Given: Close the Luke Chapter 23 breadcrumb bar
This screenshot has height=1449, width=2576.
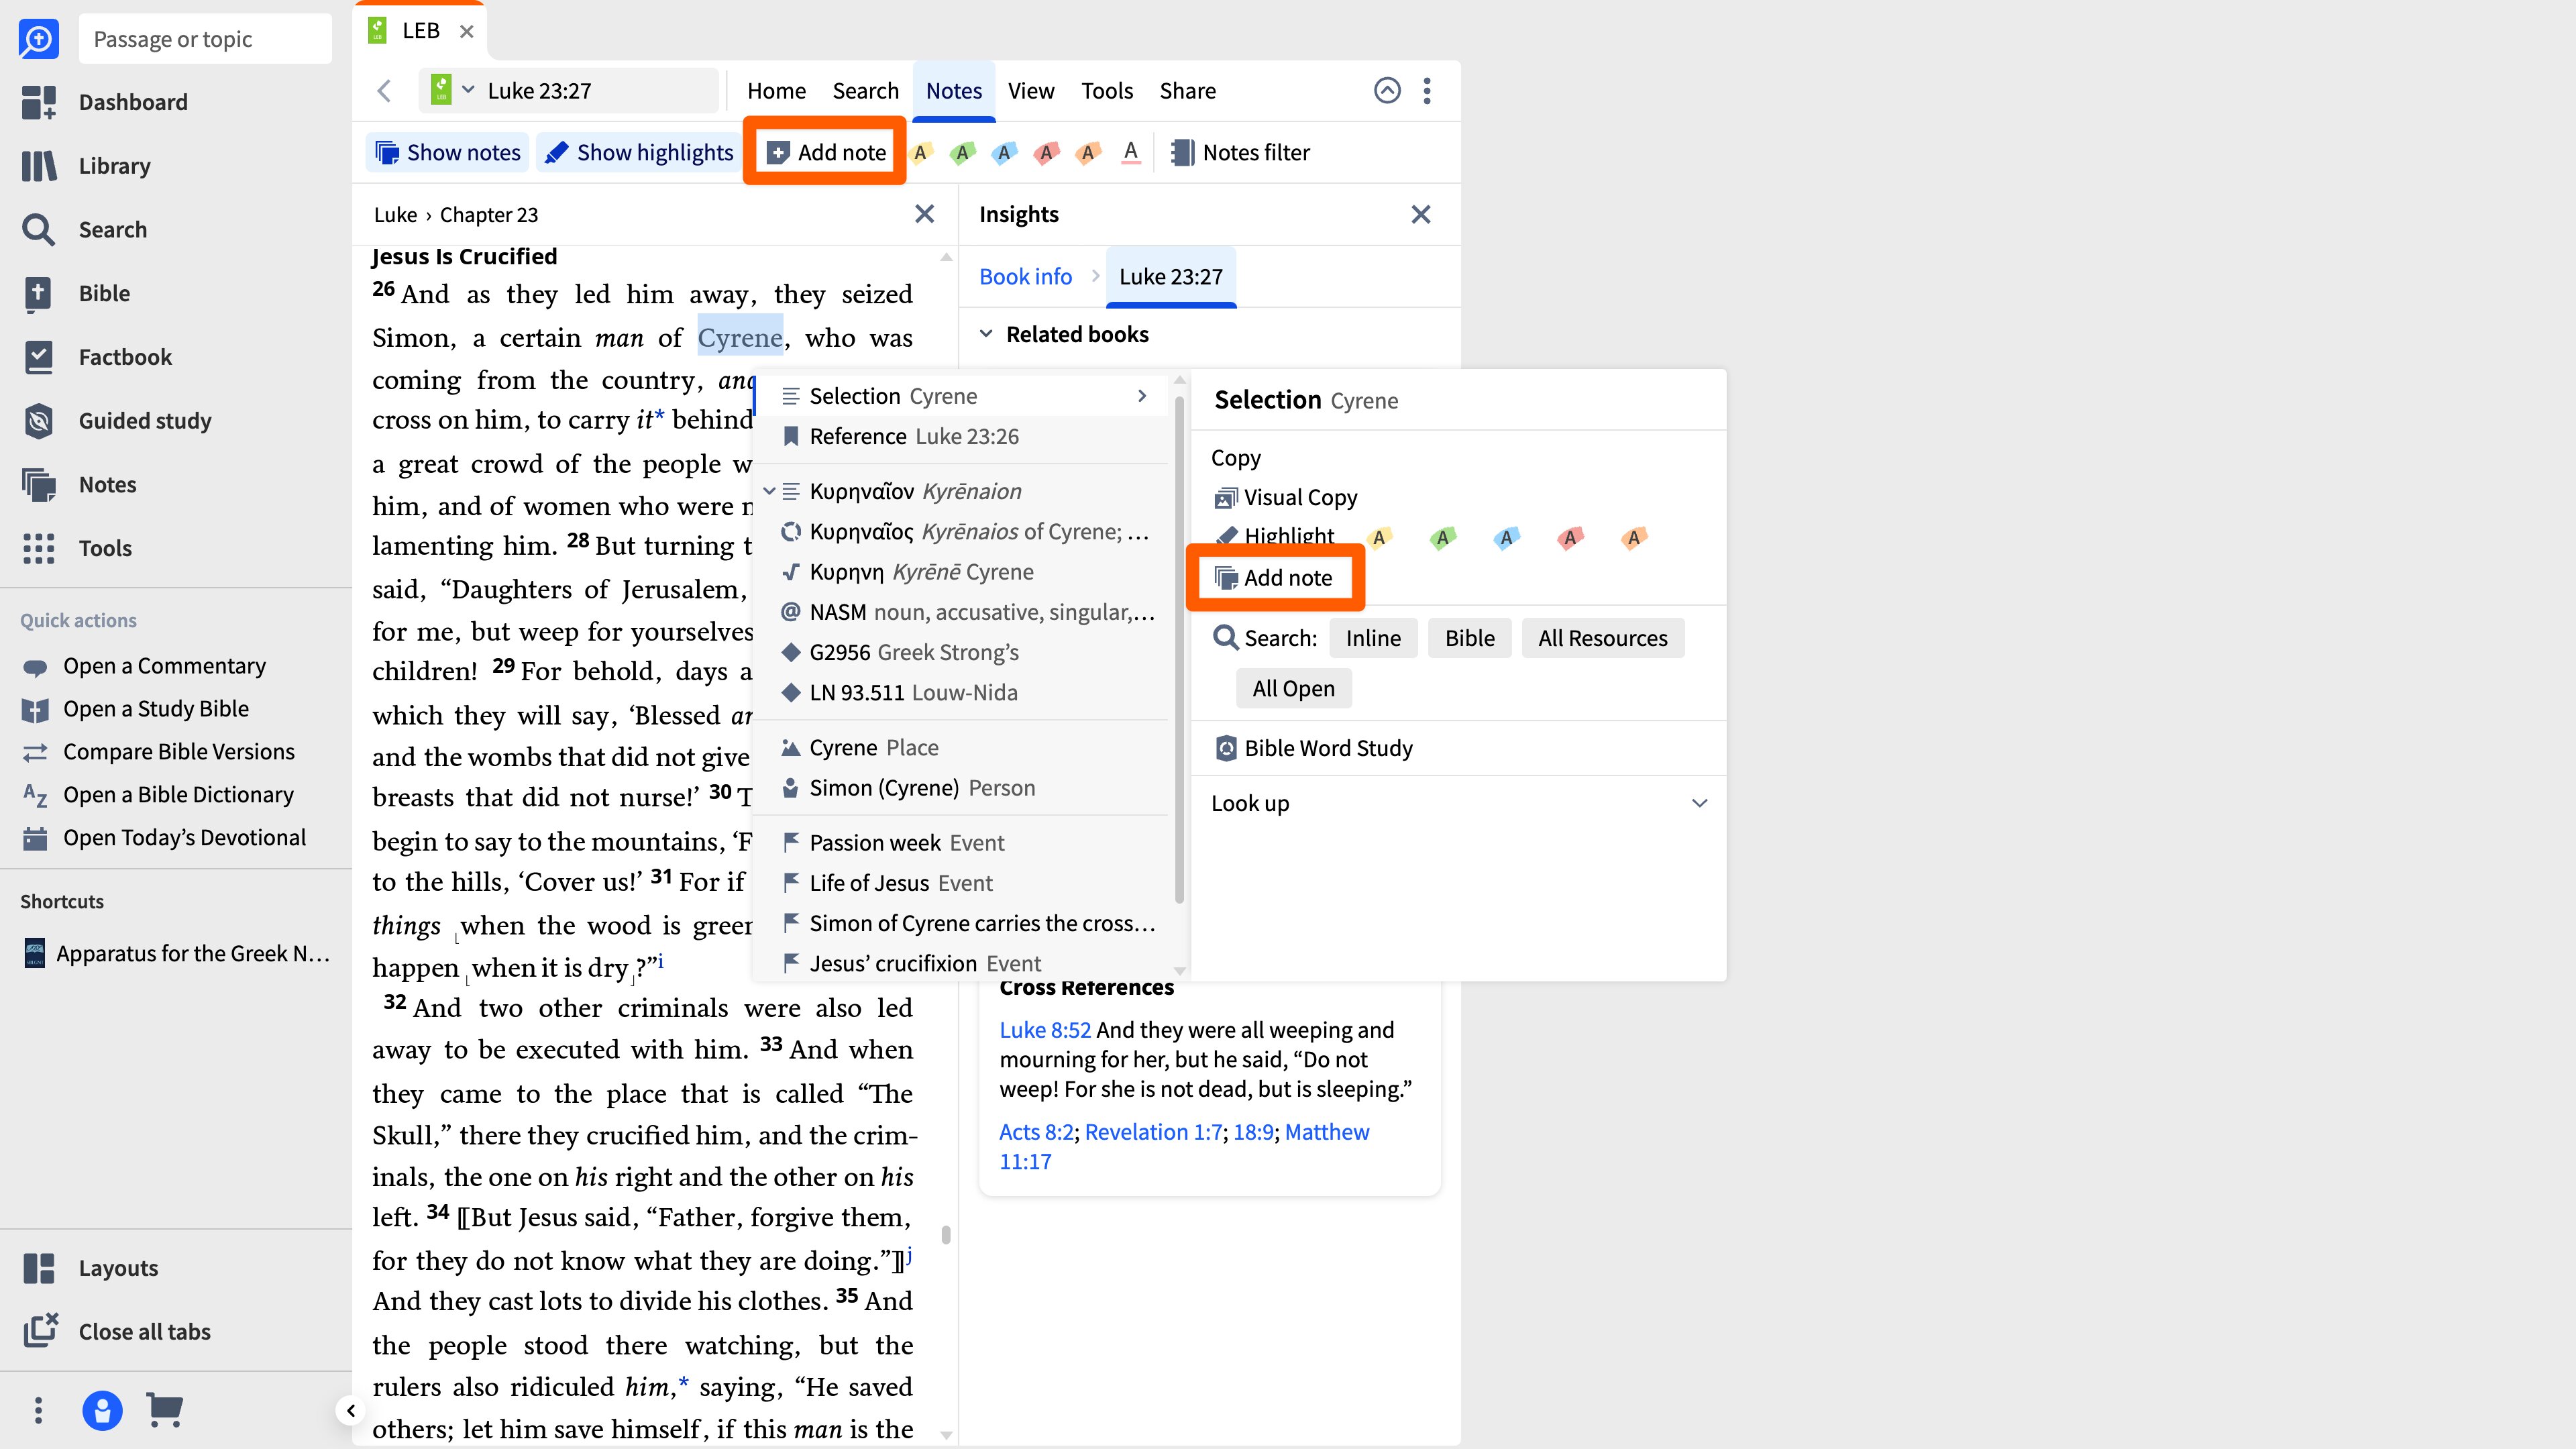Looking at the screenshot, I should [x=925, y=214].
